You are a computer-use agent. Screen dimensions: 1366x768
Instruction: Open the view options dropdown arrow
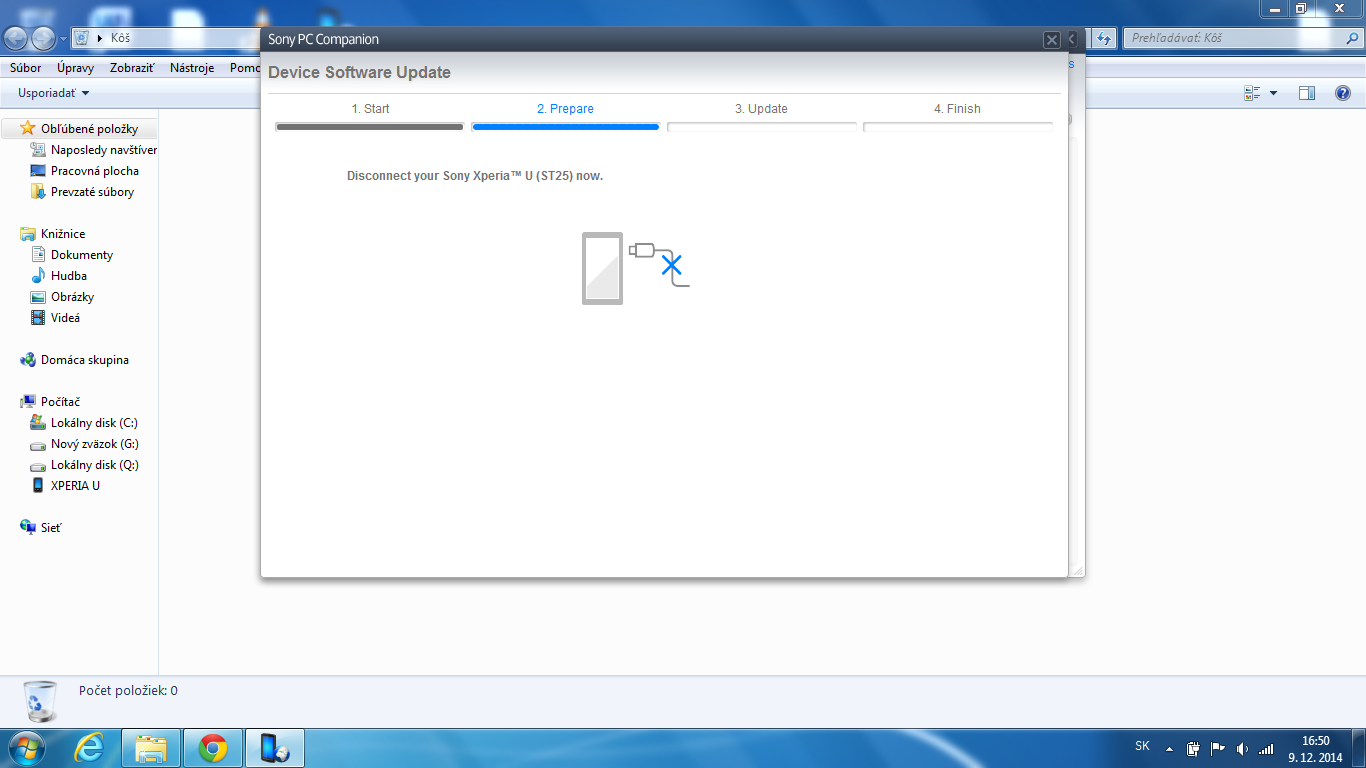click(1273, 93)
